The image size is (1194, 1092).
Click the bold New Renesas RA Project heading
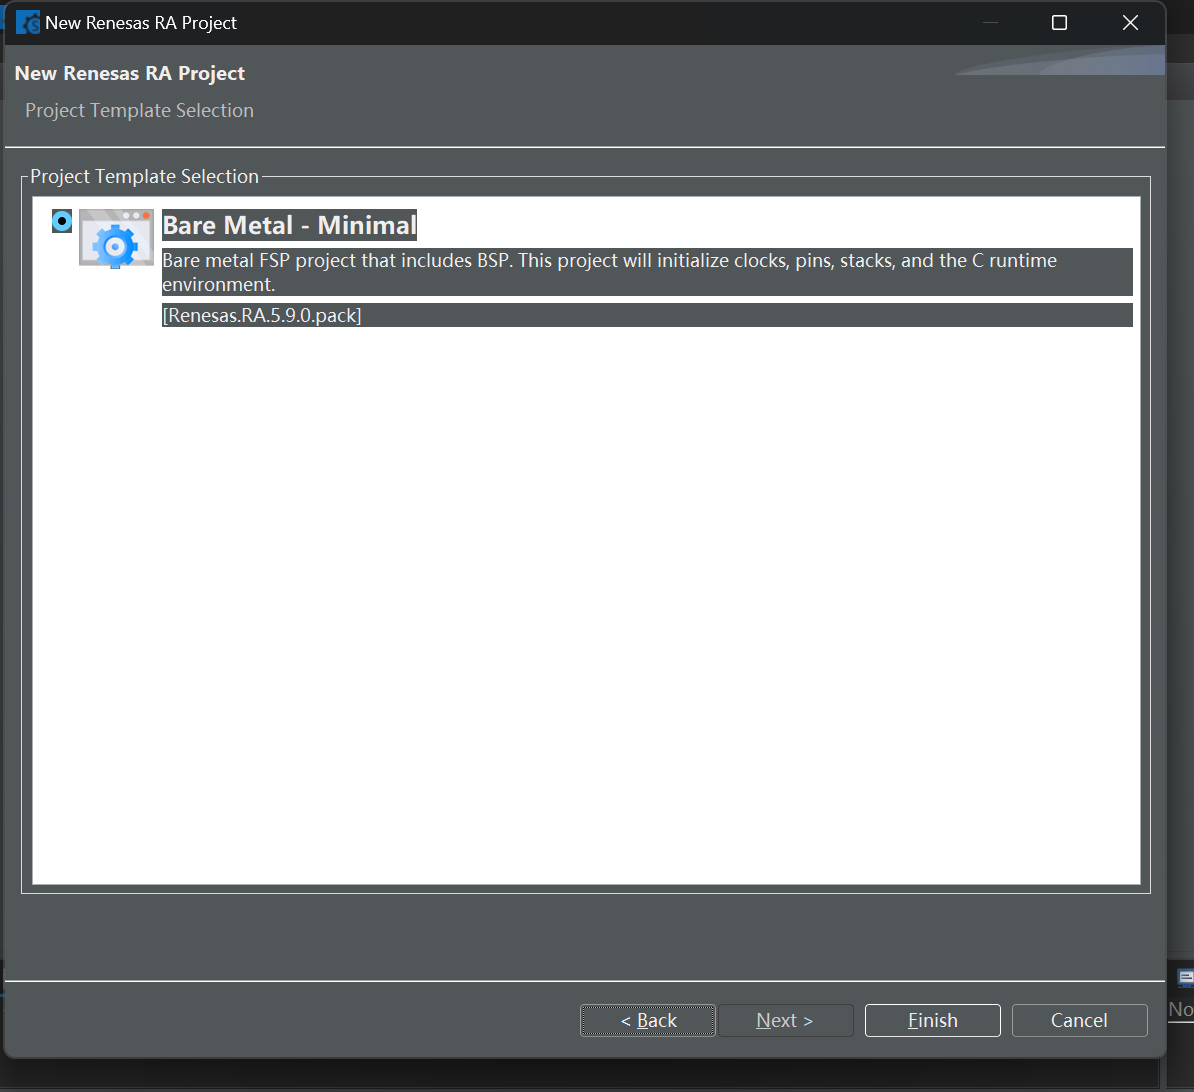(x=129, y=73)
